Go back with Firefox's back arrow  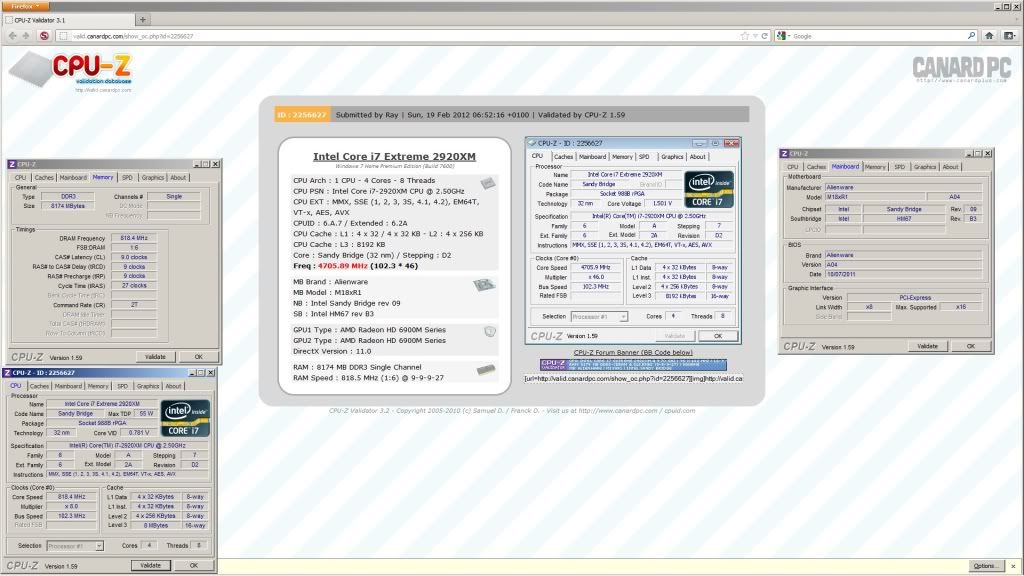[x=12, y=36]
